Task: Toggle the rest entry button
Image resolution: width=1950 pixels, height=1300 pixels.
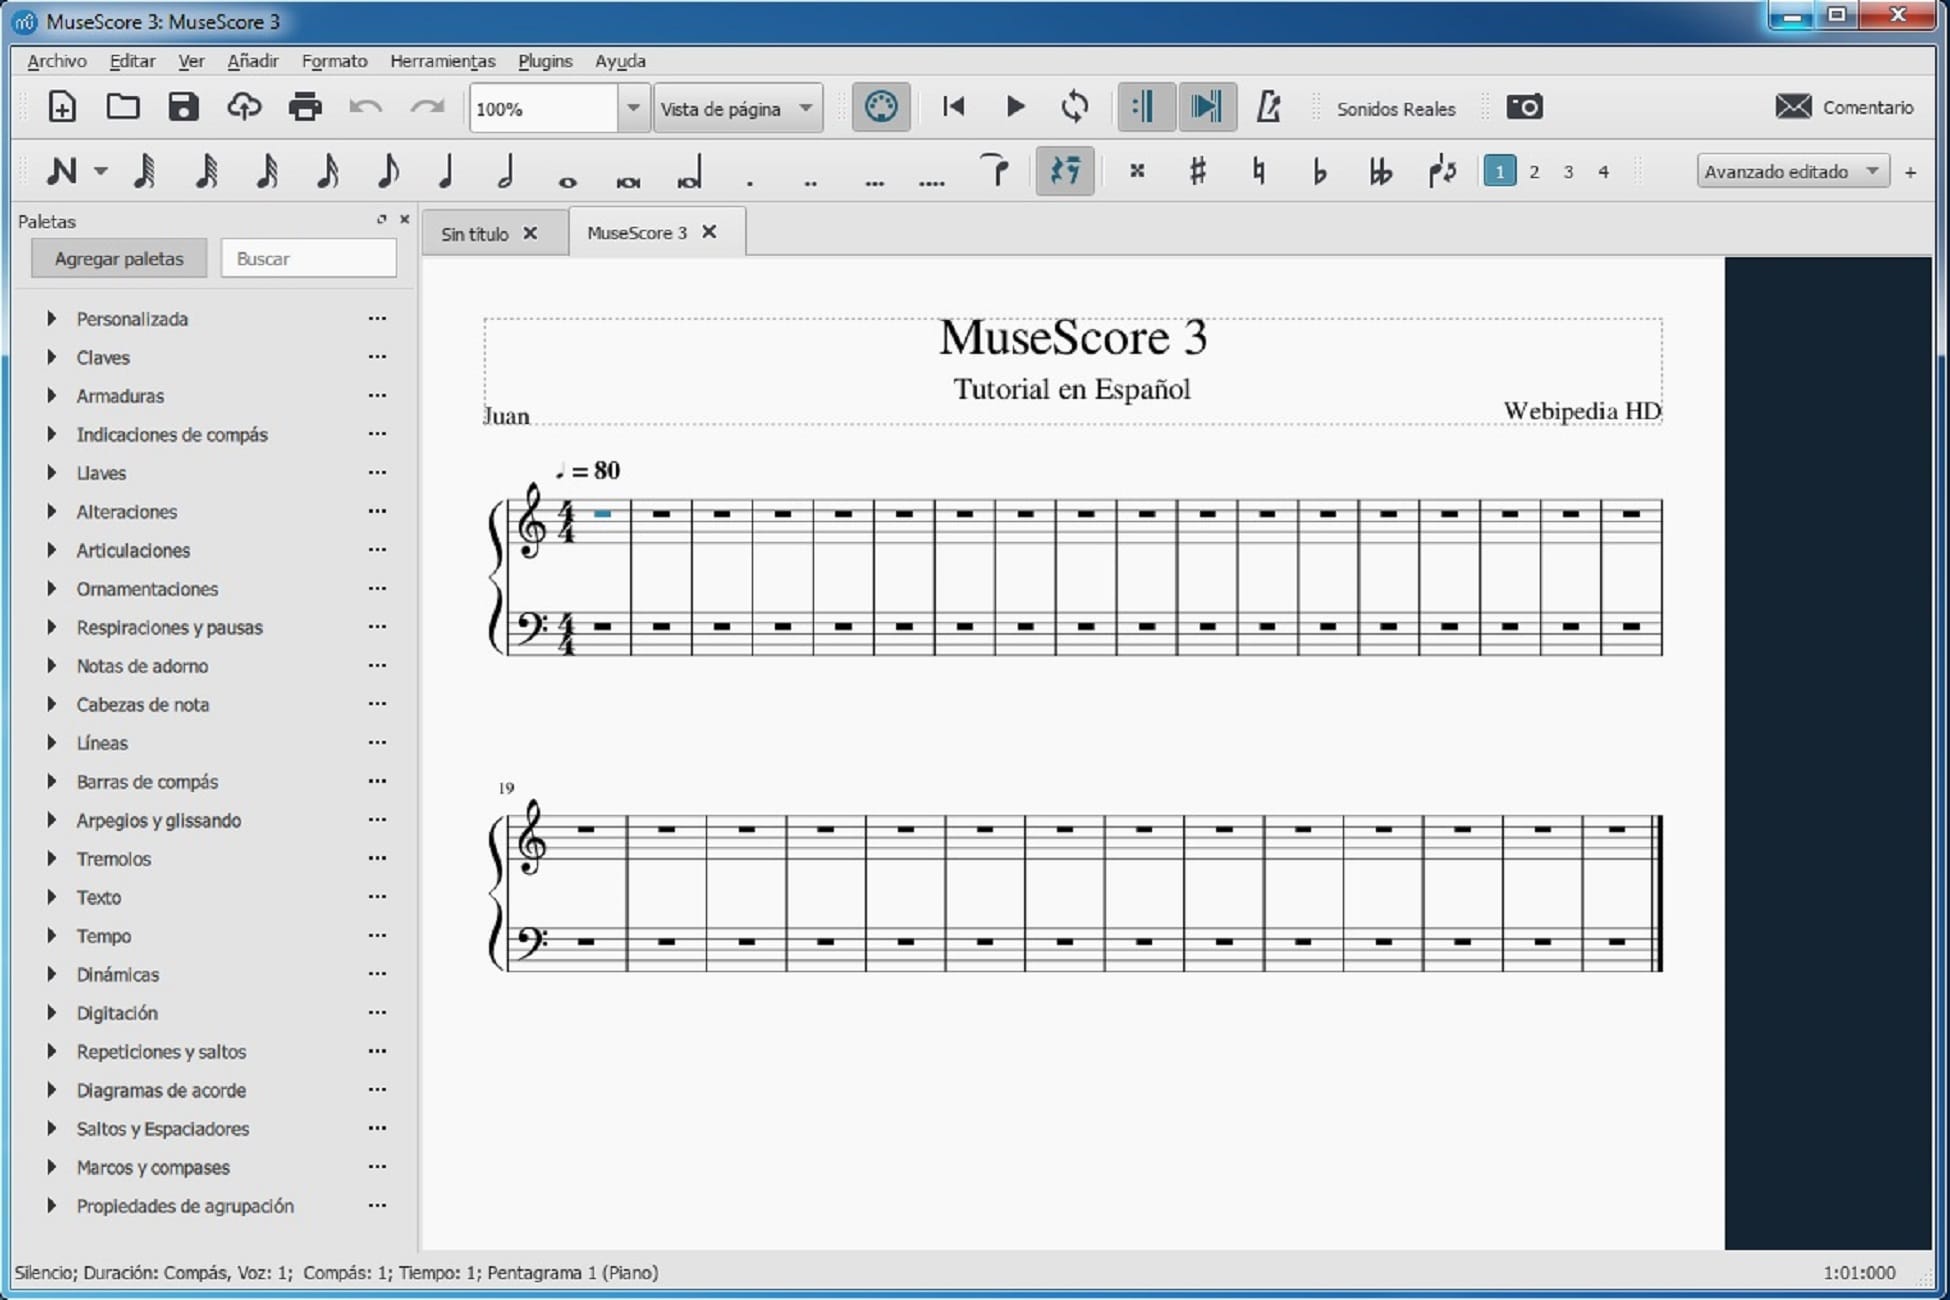Action: pyautogui.click(x=1064, y=170)
